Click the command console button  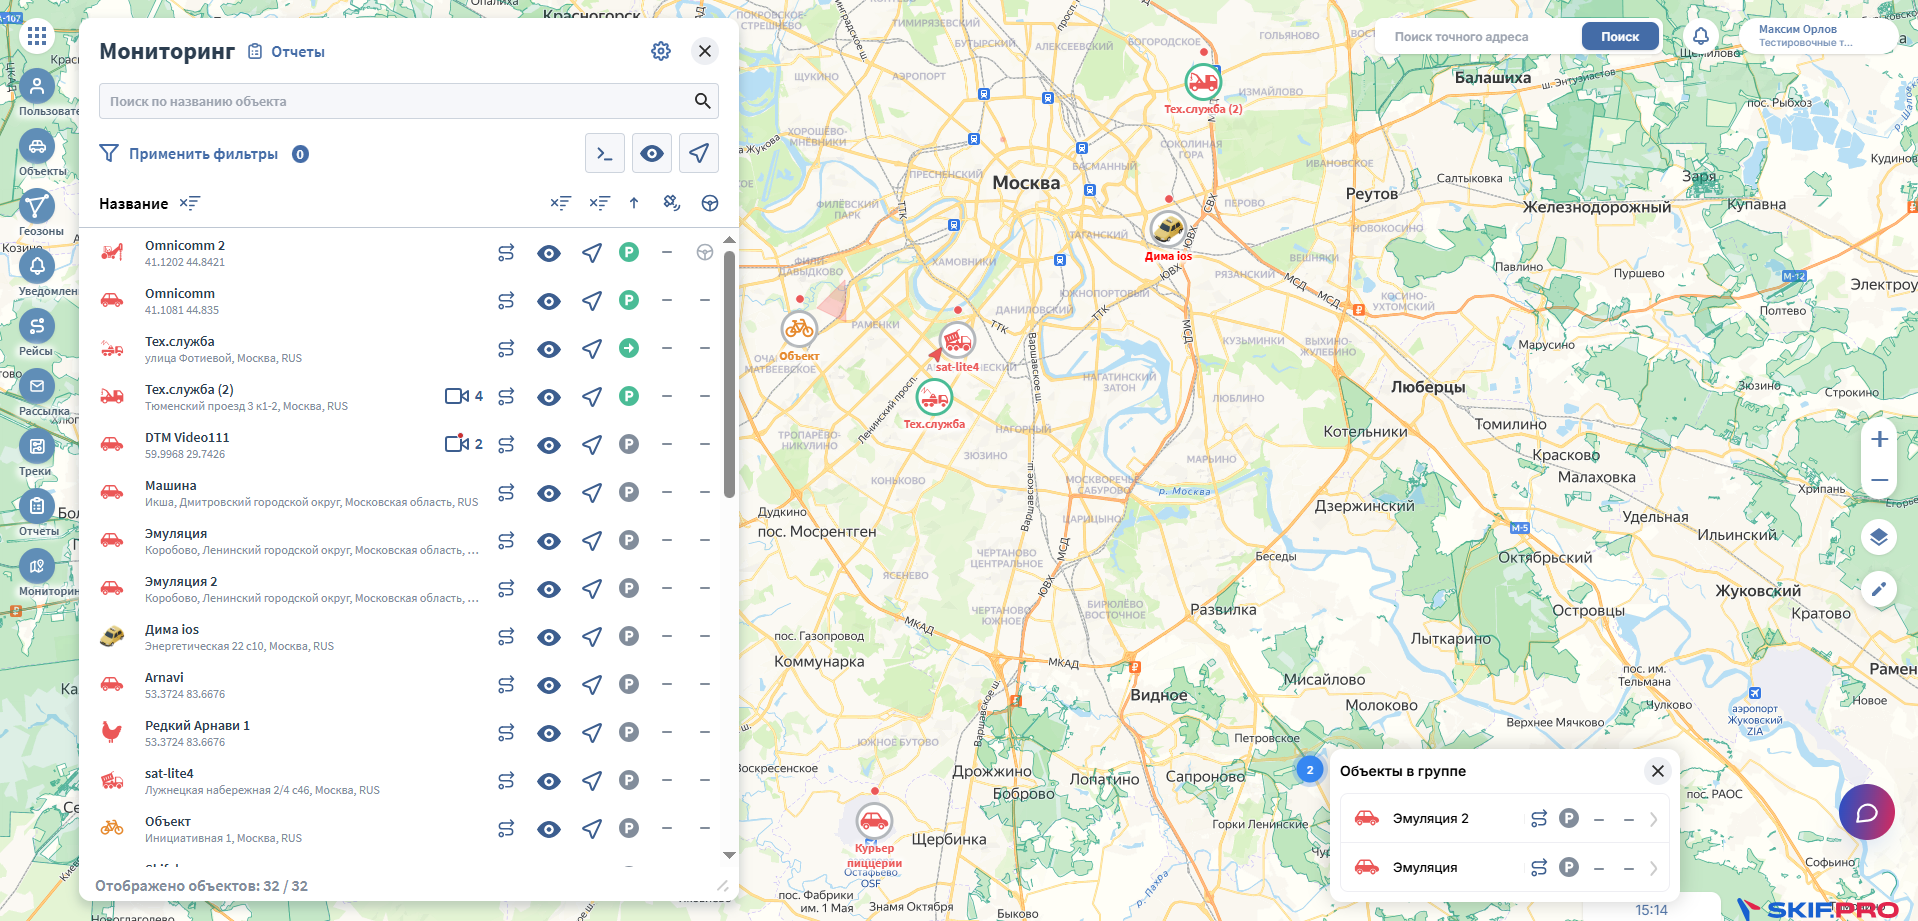pyautogui.click(x=605, y=153)
